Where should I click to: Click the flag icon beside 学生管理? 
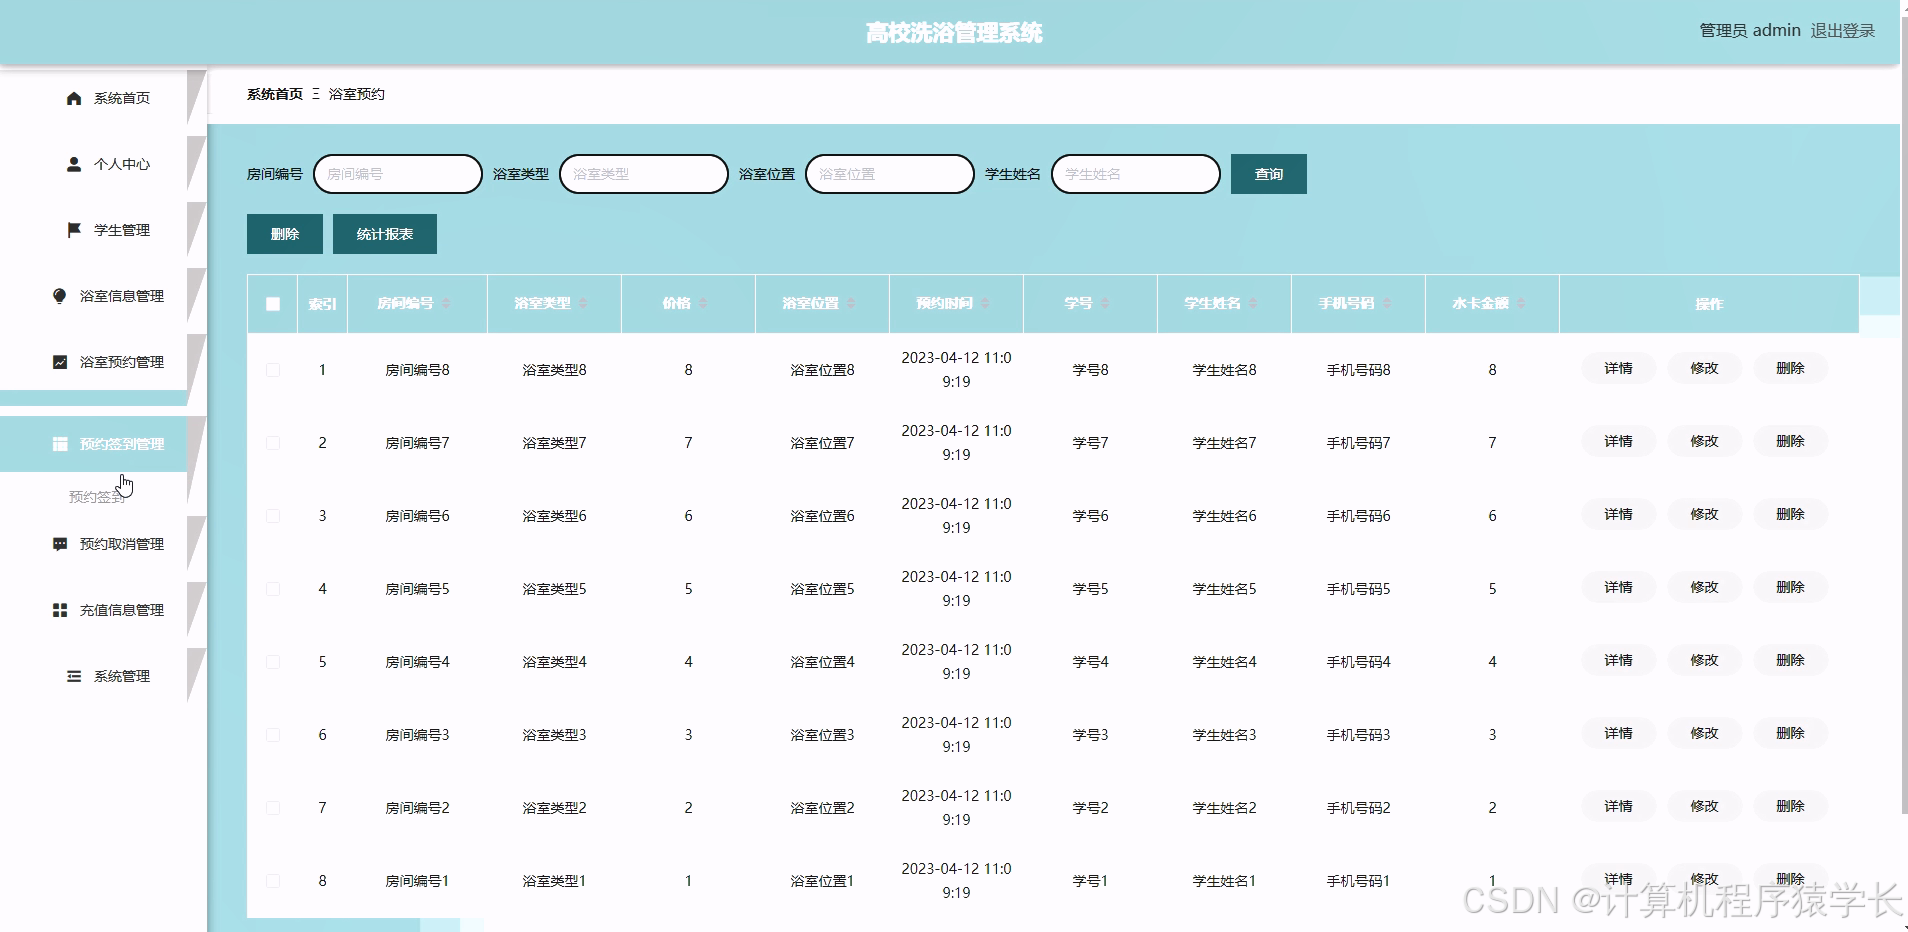73,230
